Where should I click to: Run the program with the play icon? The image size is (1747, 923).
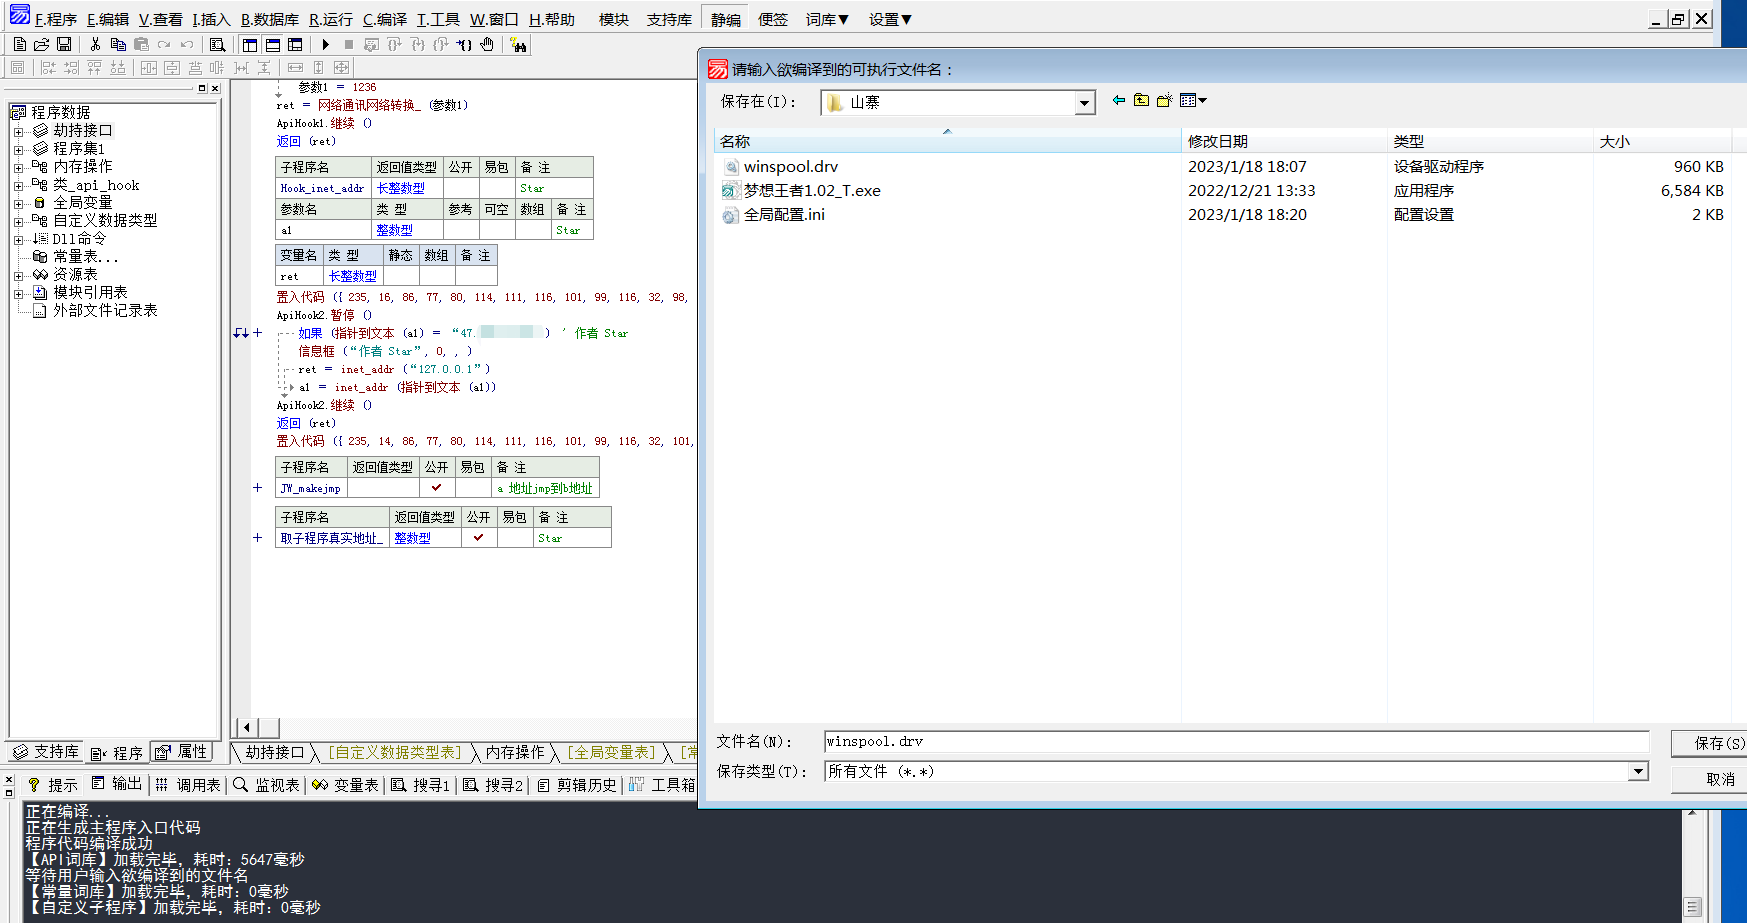pyautogui.click(x=325, y=44)
